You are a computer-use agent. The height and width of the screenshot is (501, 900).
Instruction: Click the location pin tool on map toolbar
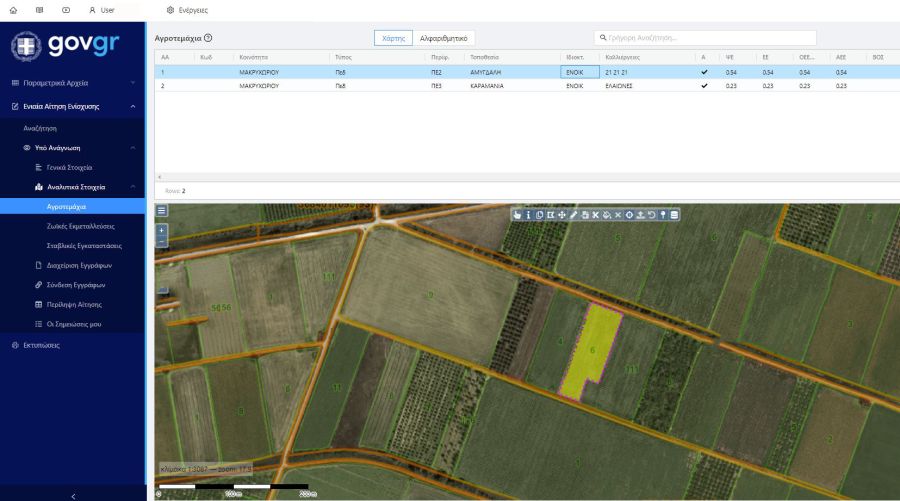click(x=663, y=215)
